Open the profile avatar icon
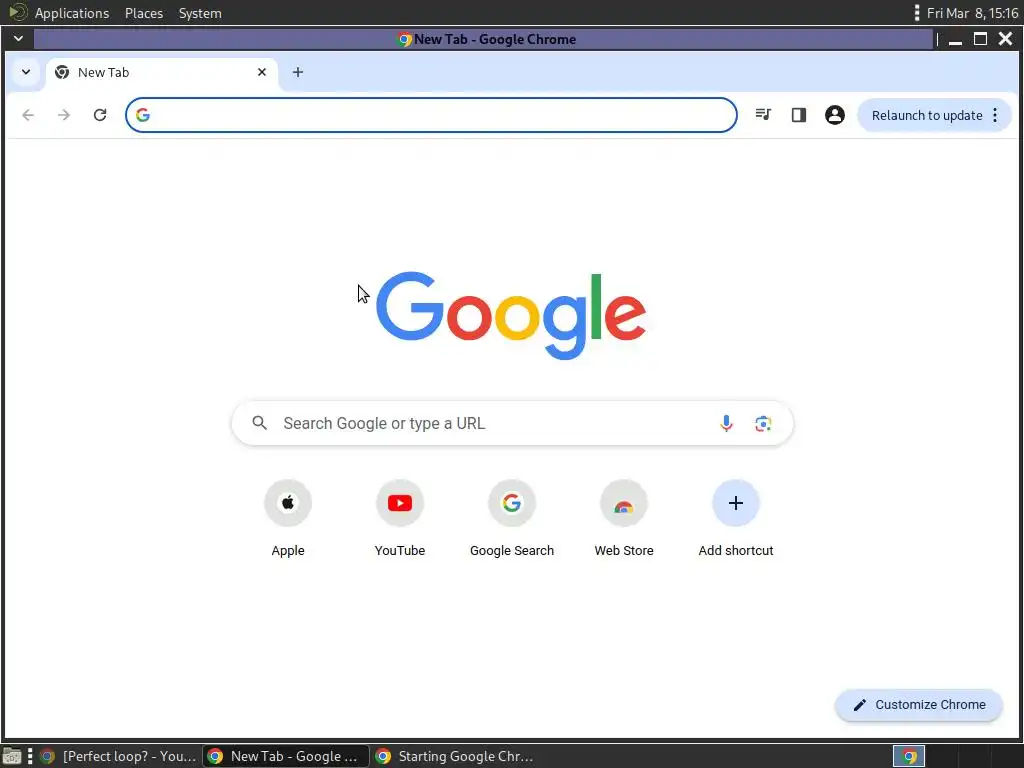Image resolution: width=1024 pixels, height=768 pixels. (834, 115)
